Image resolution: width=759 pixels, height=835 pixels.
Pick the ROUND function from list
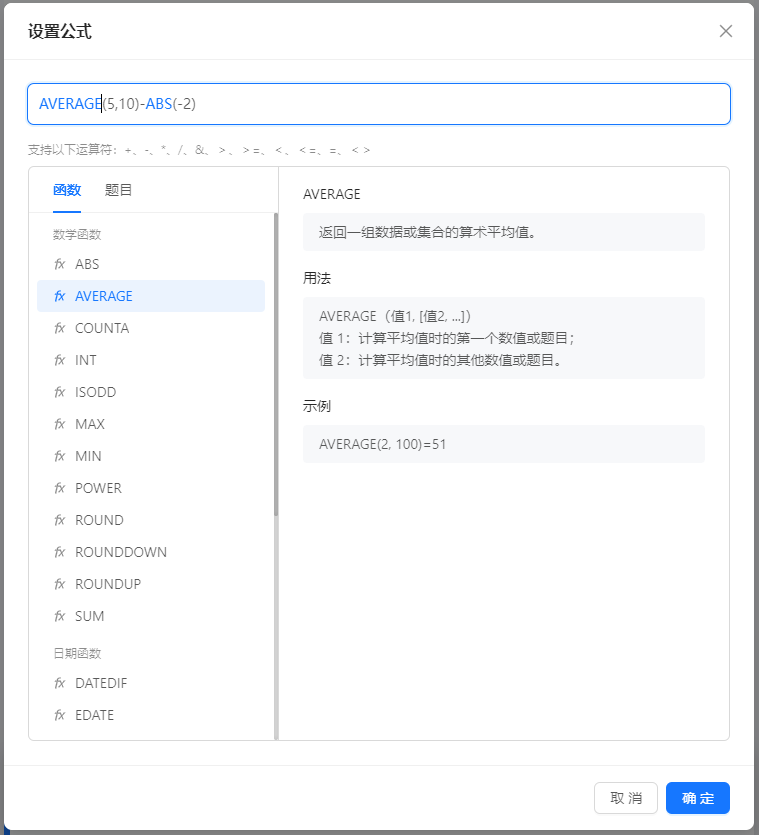[151, 520]
